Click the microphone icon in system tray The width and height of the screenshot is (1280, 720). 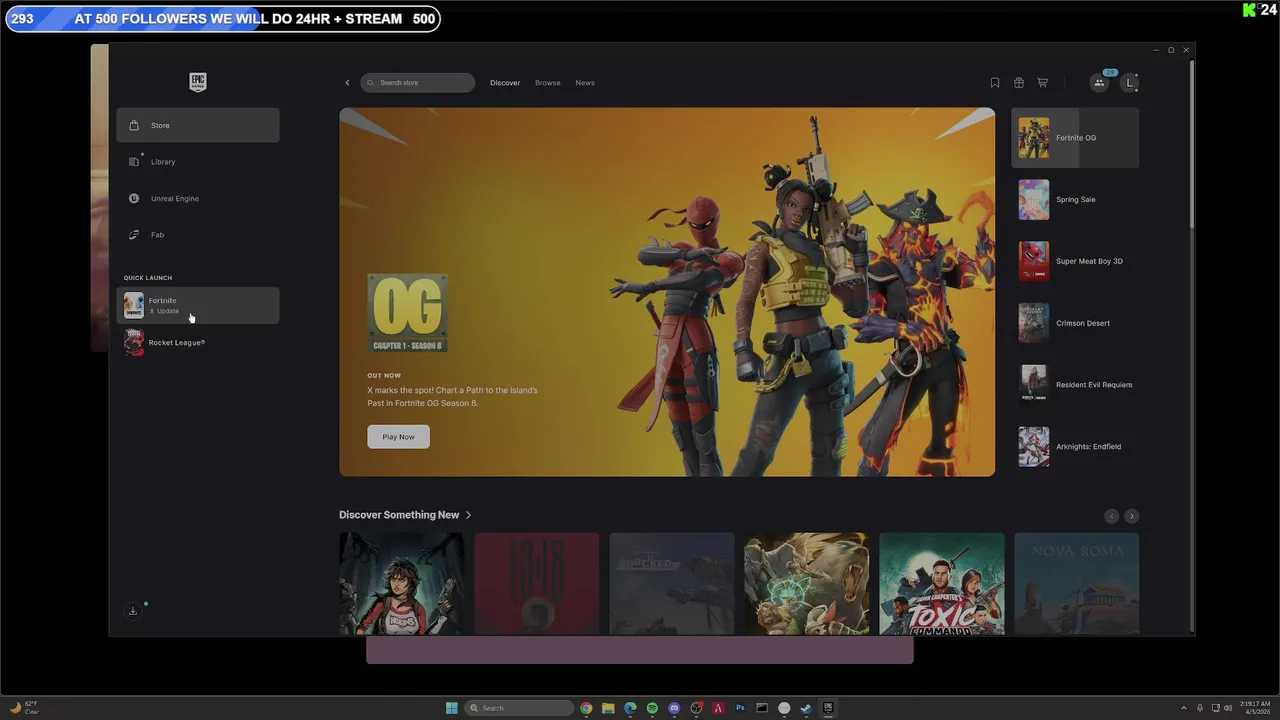click(1200, 708)
